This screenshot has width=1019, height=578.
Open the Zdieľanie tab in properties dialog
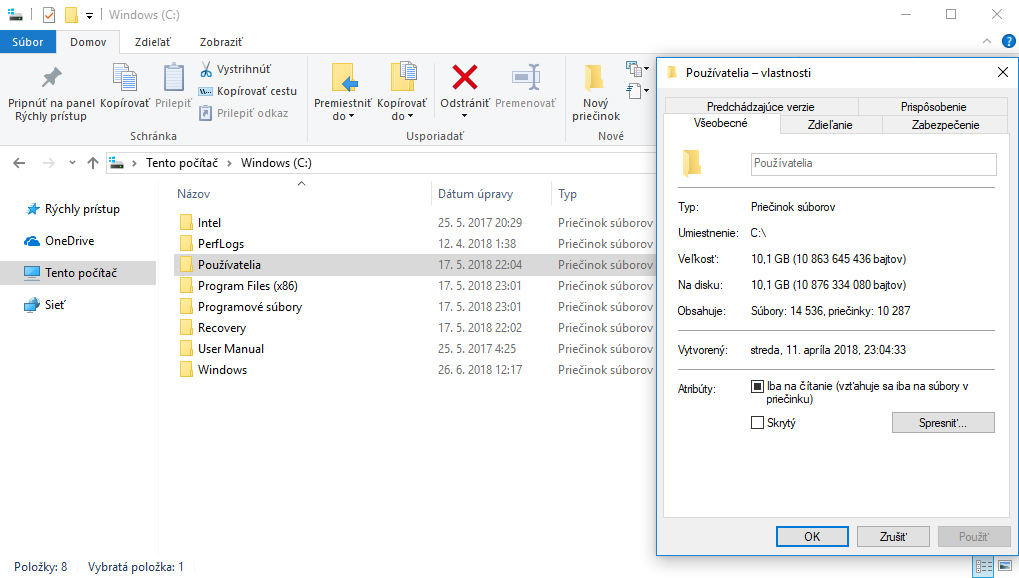click(x=830, y=125)
